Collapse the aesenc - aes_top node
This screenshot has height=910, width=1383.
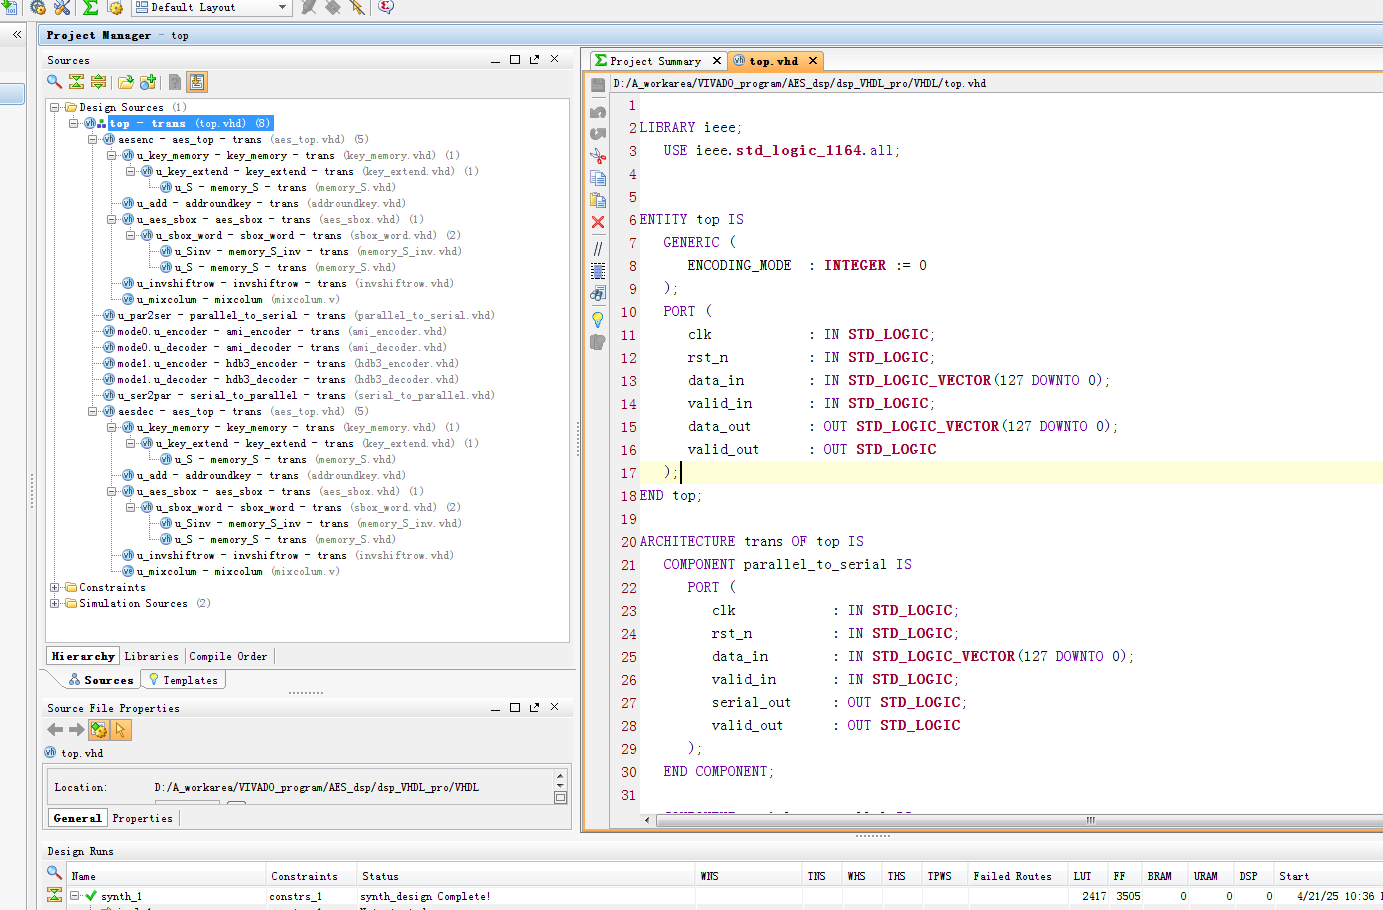(93, 139)
